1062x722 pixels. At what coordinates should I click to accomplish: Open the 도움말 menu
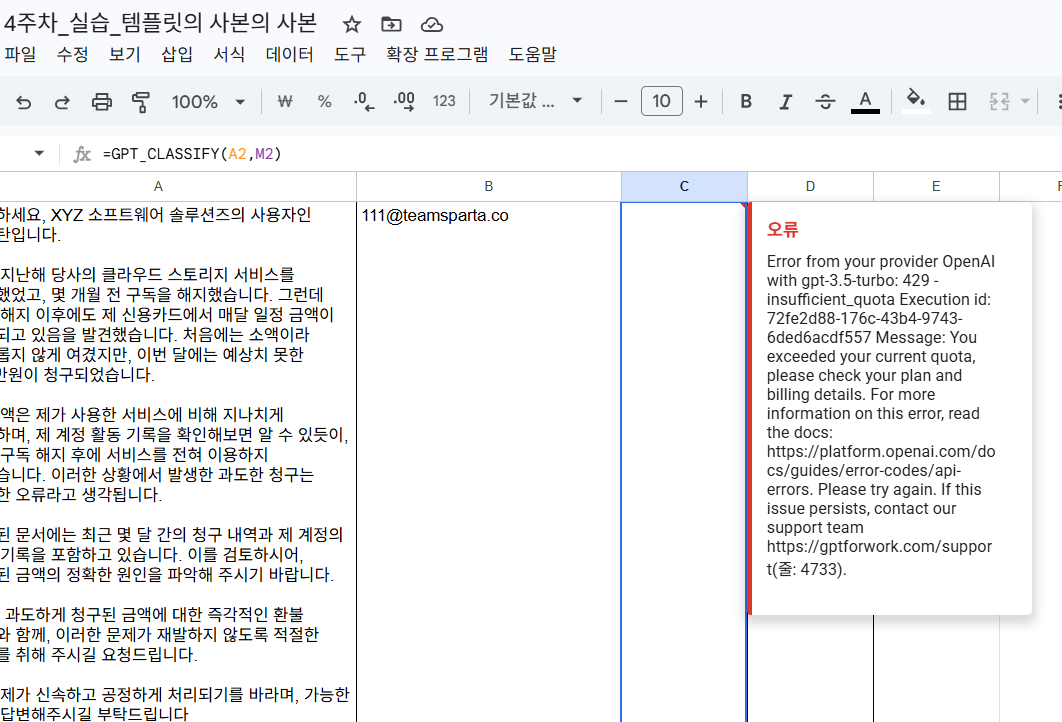click(x=532, y=54)
